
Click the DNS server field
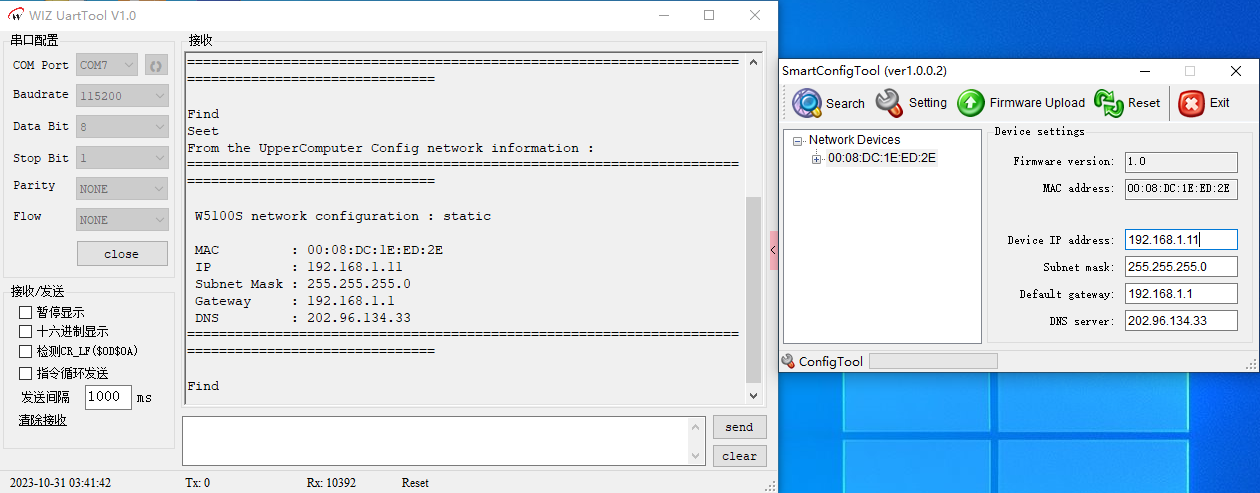(1181, 321)
